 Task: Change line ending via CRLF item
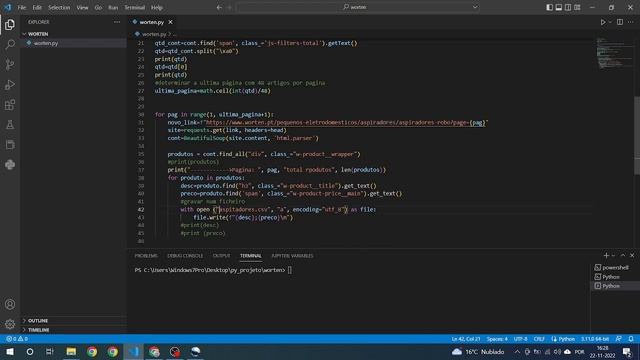539,339
